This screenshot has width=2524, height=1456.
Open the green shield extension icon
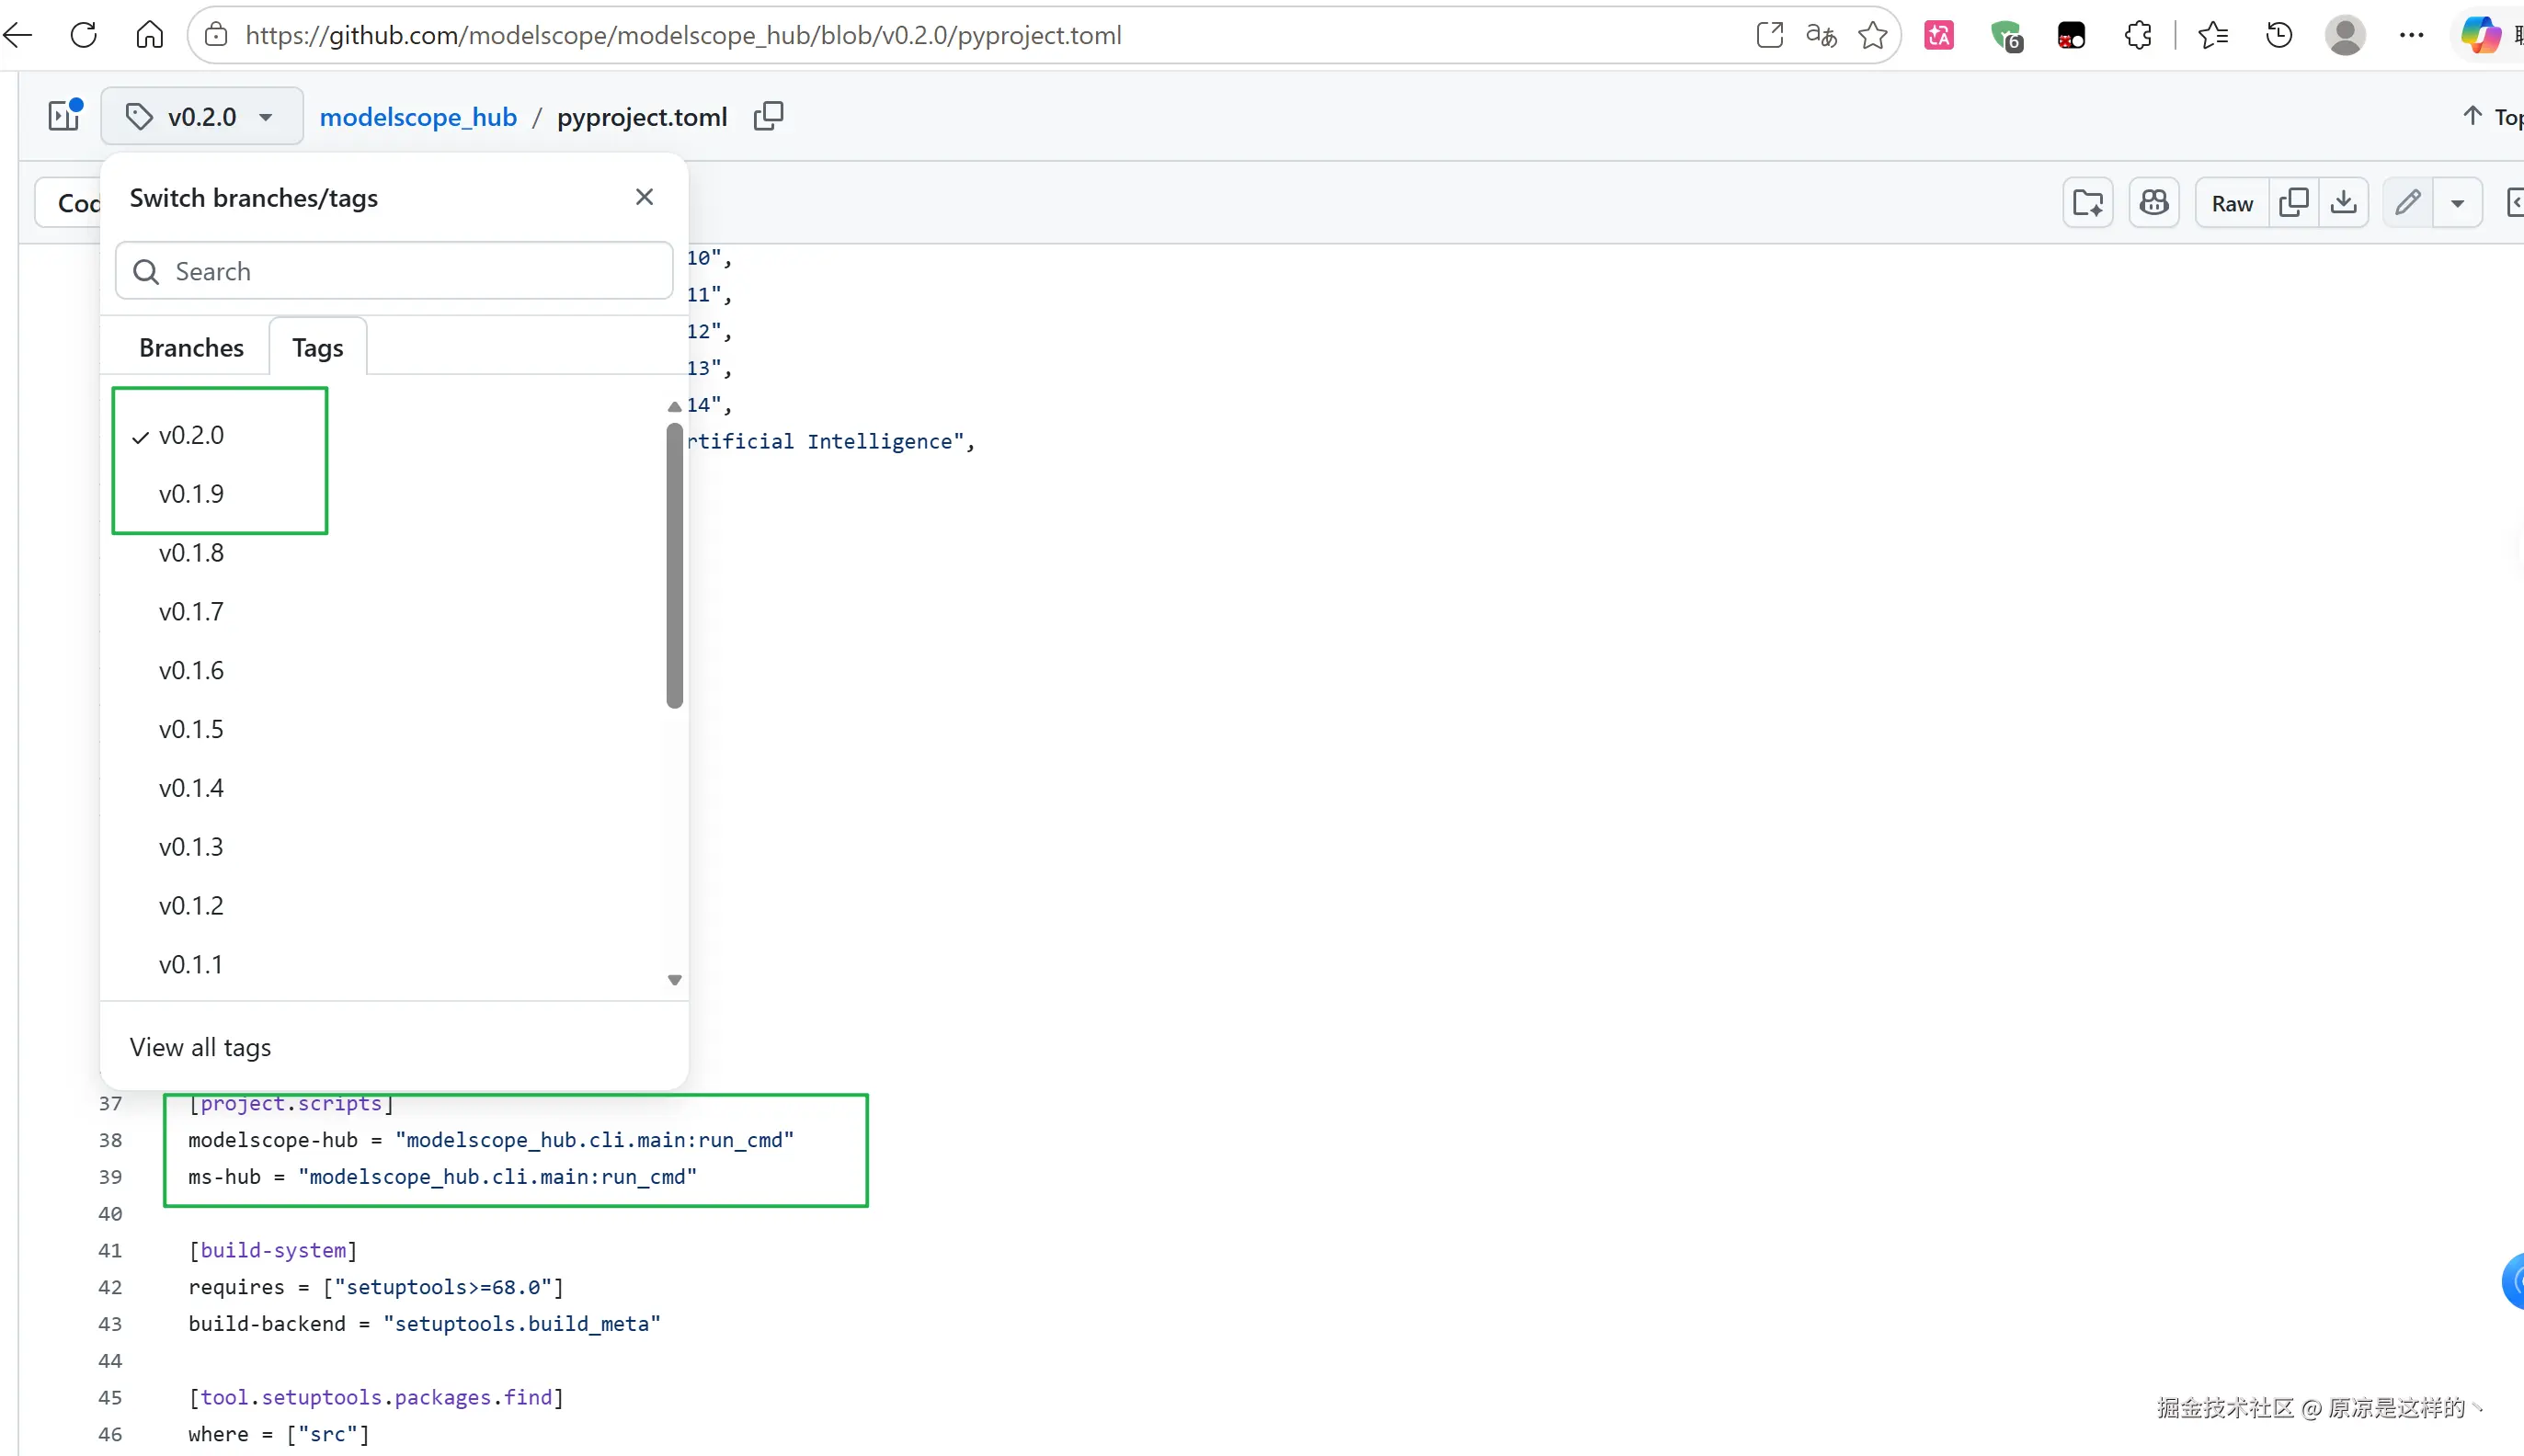2006,35
